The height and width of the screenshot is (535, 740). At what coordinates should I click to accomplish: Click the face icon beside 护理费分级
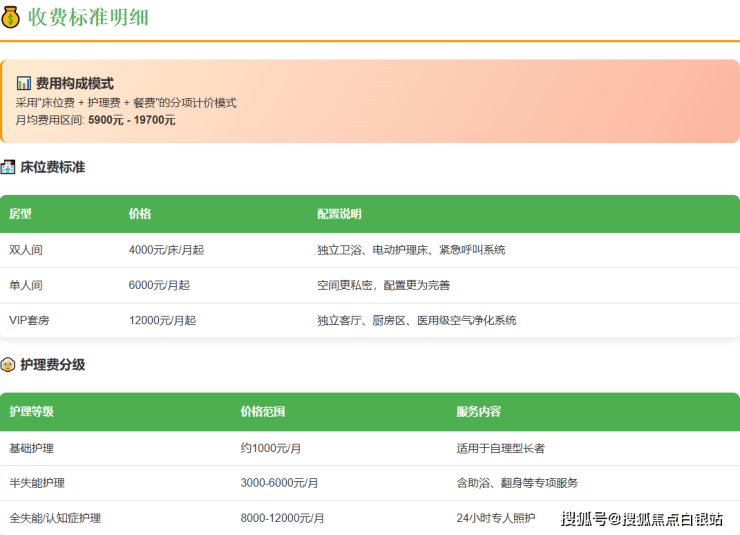(8, 365)
